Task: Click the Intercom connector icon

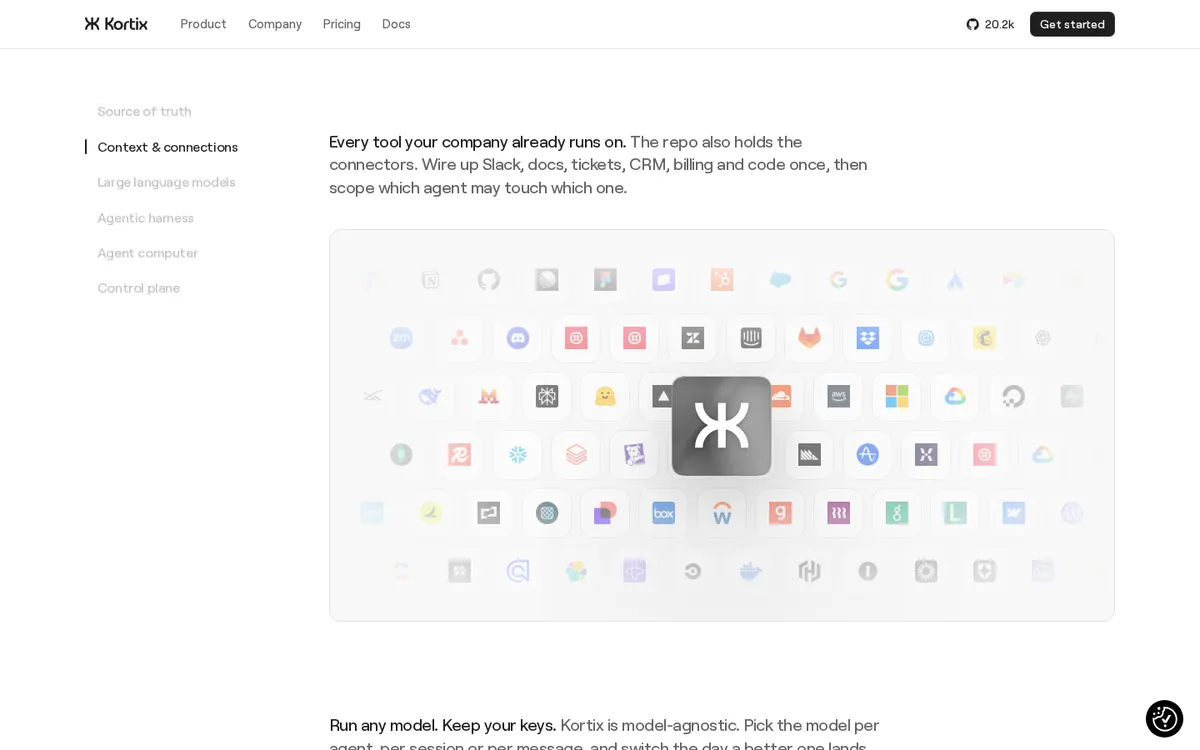Action: tap(751, 338)
